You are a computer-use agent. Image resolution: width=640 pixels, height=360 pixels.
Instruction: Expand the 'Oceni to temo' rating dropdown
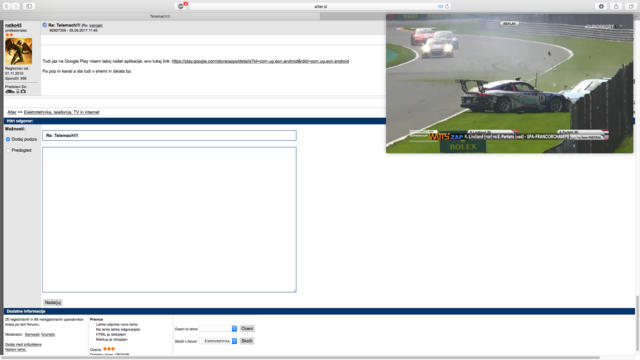click(218, 329)
